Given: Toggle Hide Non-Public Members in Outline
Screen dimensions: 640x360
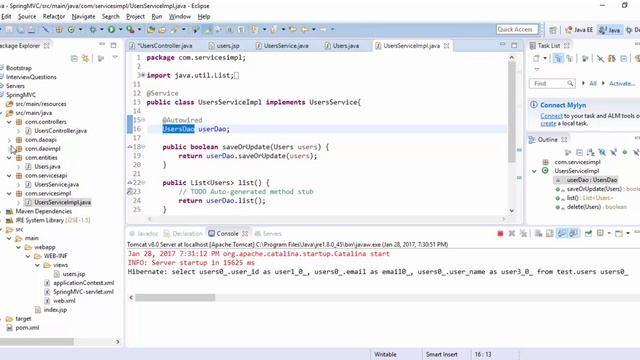Looking at the screenshot, I should (624, 152).
